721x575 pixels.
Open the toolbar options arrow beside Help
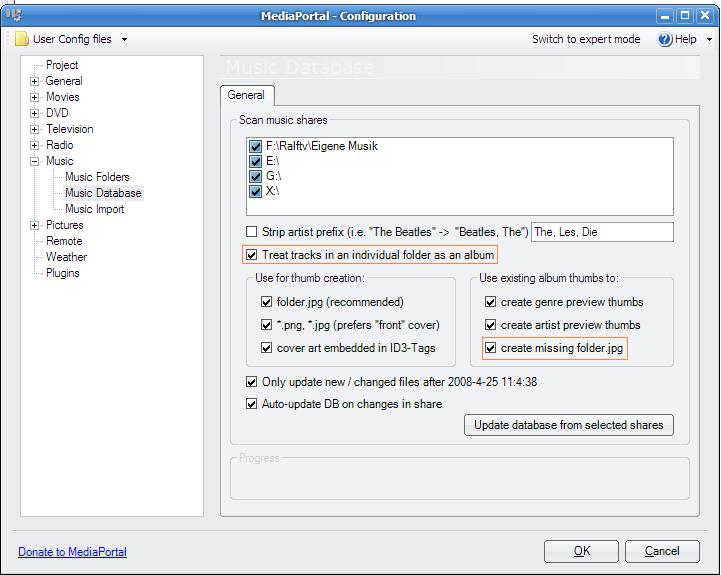709,40
